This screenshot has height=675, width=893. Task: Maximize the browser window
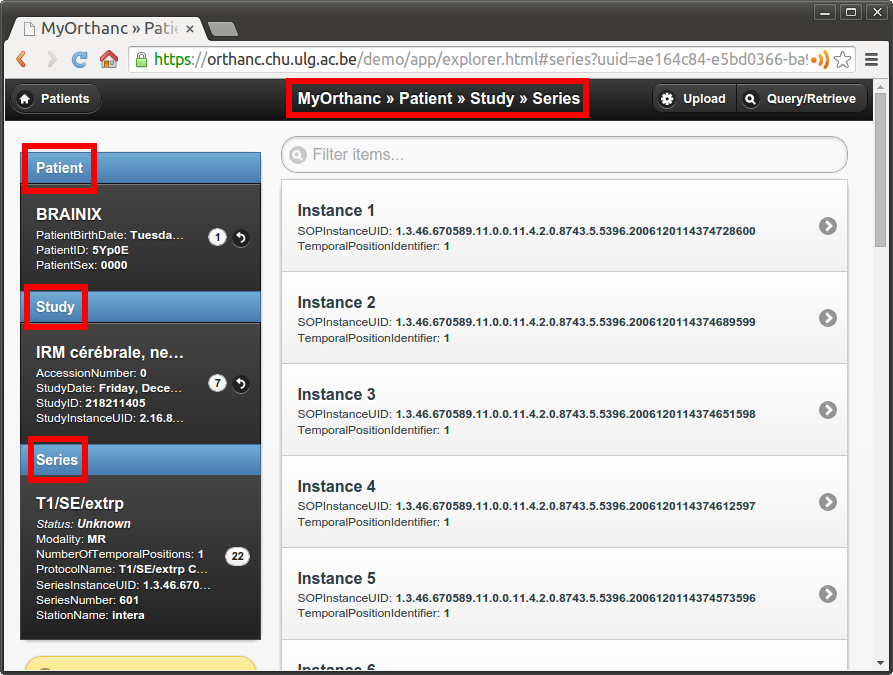point(851,12)
